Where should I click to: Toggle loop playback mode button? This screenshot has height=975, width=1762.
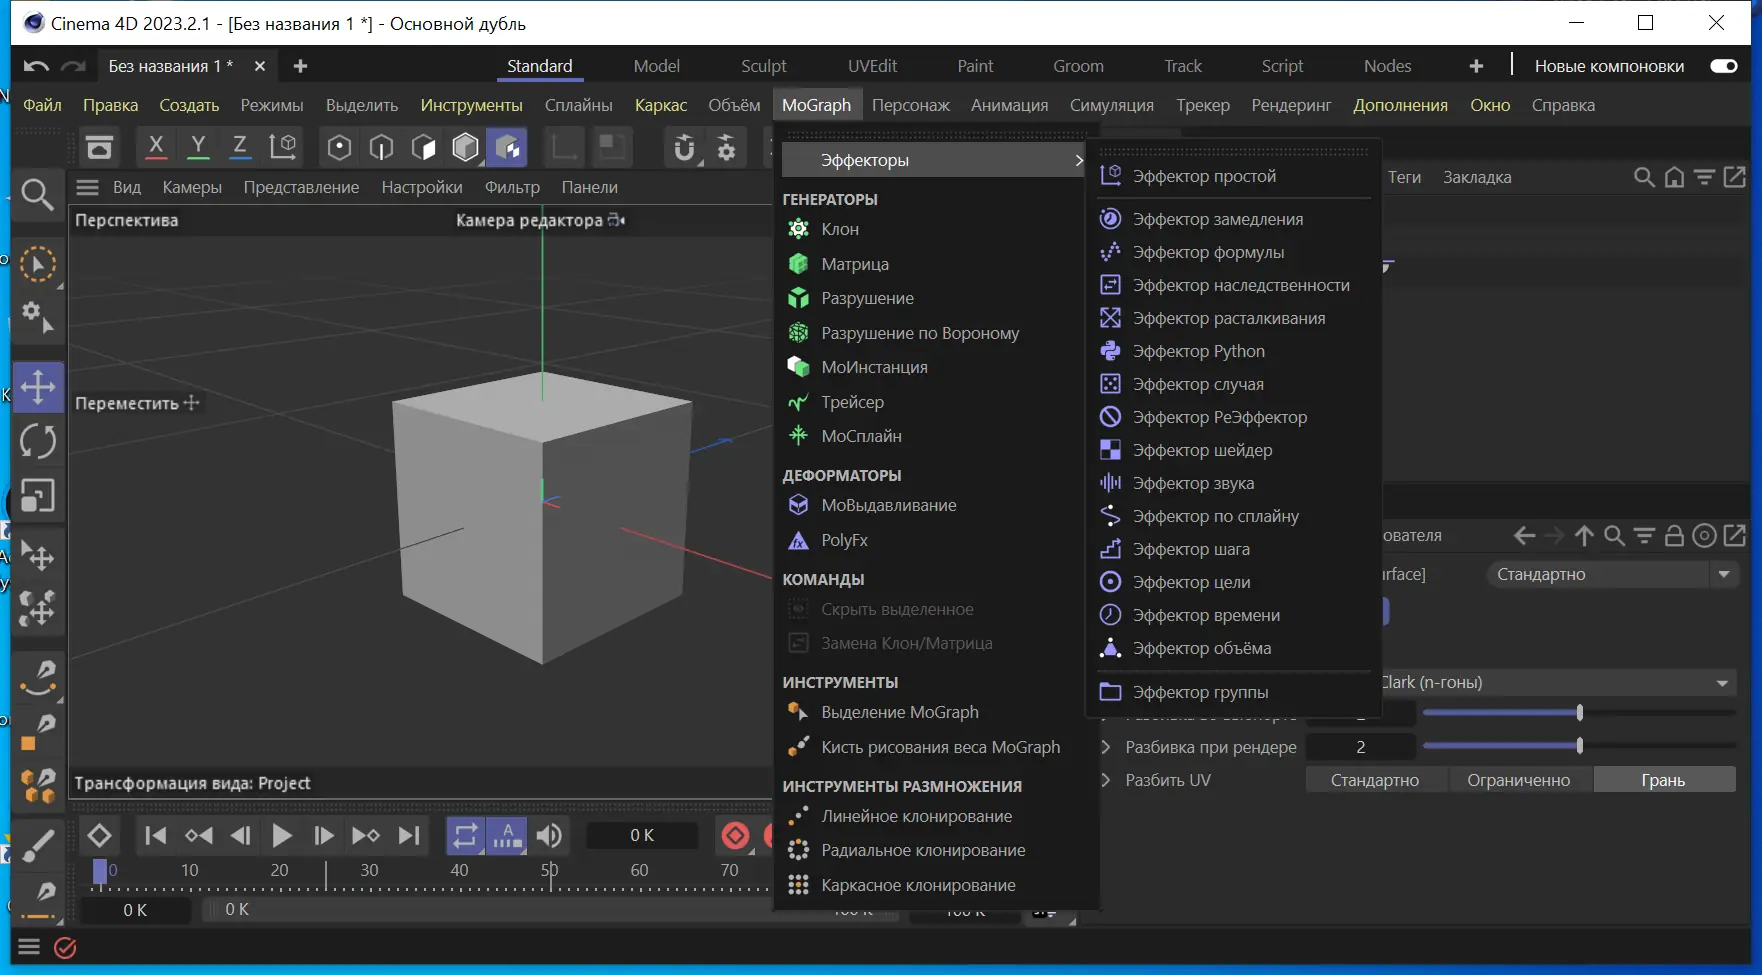click(x=465, y=835)
